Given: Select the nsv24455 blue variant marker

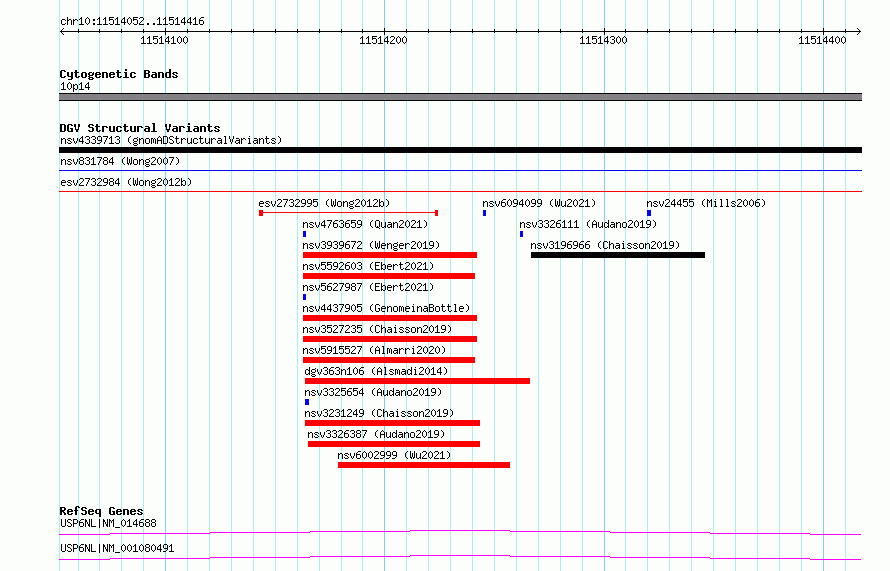Looking at the screenshot, I should click(649, 213).
